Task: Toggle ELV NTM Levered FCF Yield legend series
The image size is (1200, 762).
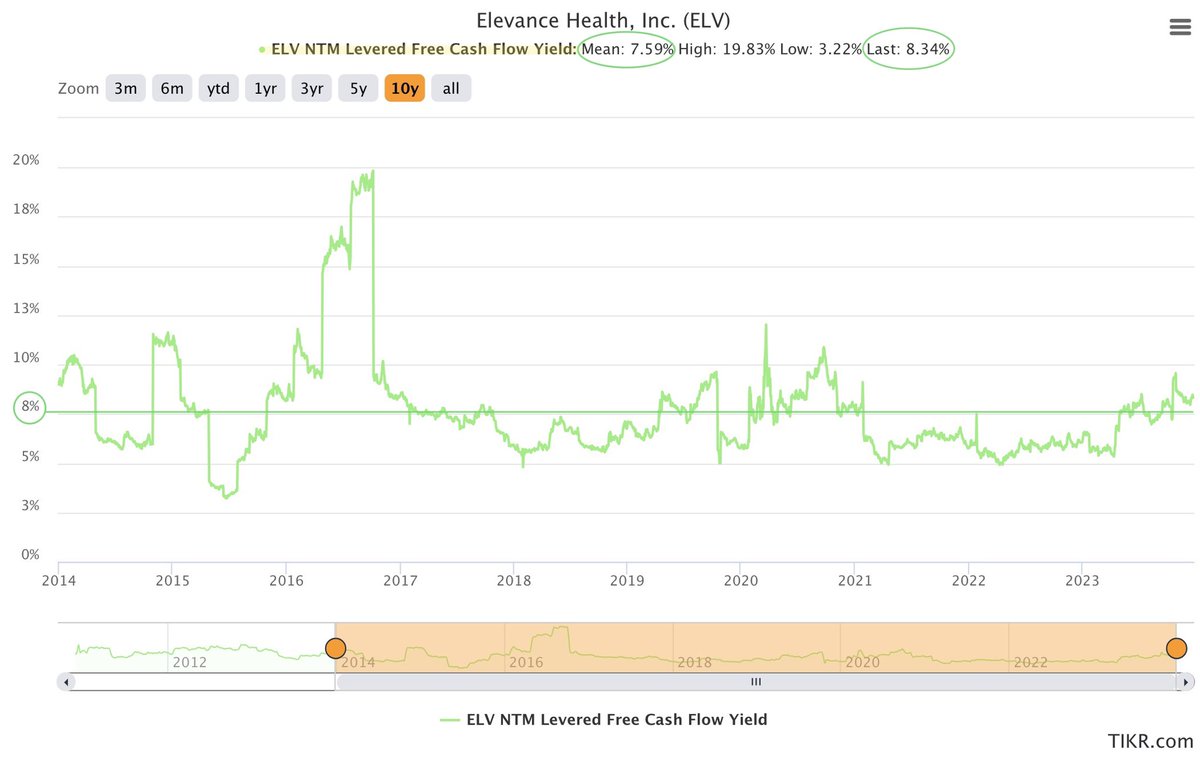Action: (x=603, y=719)
